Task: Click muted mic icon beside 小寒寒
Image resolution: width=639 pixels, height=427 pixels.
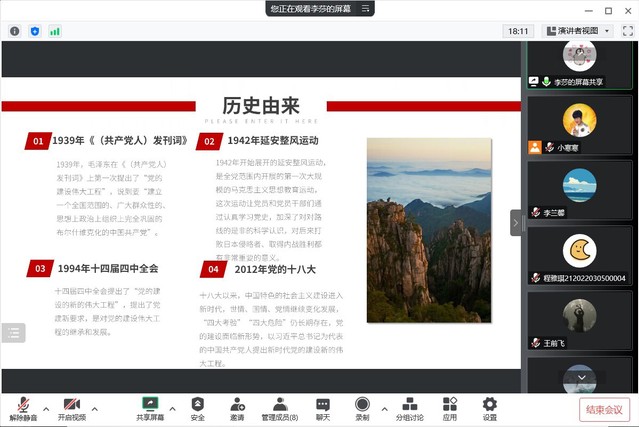Action: pos(550,147)
